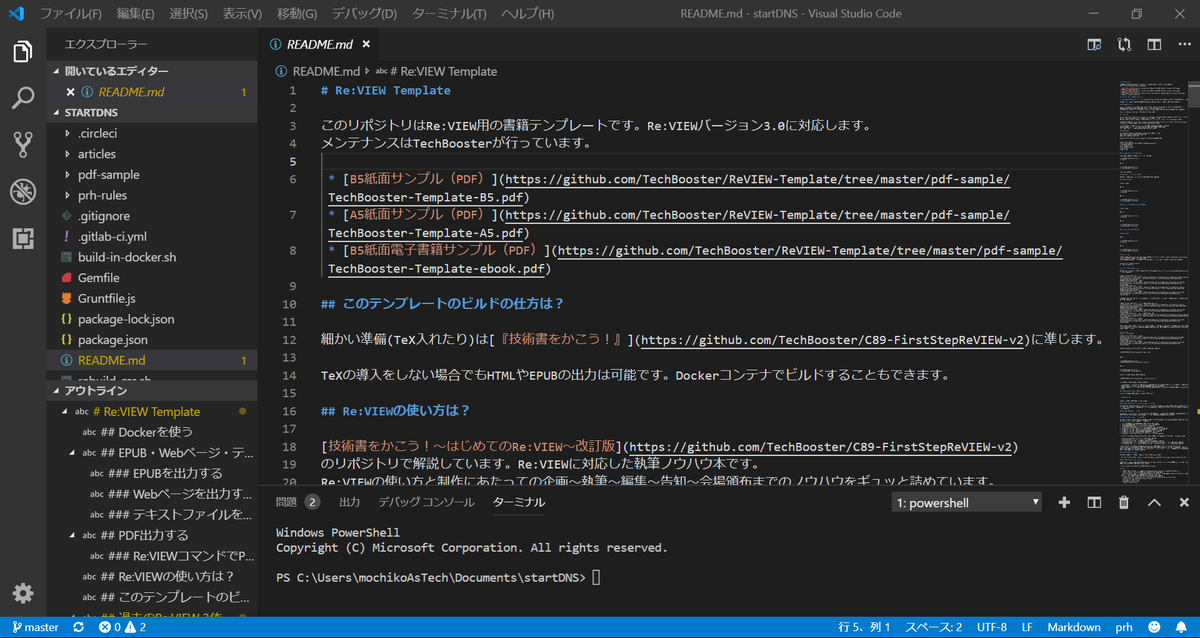Collapse the アウトライン section

point(151,391)
